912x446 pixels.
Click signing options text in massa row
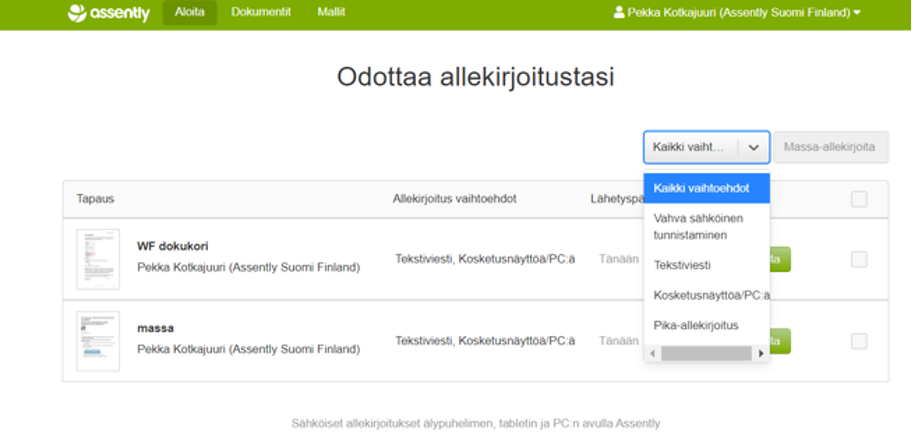(x=485, y=341)
